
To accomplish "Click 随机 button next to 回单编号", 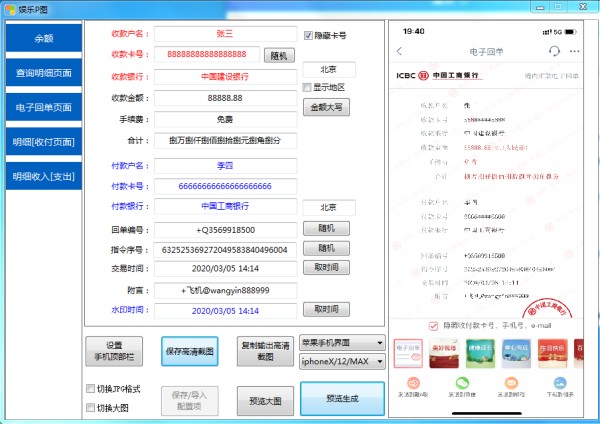I will pyautogui.click(x=326, y=228).
